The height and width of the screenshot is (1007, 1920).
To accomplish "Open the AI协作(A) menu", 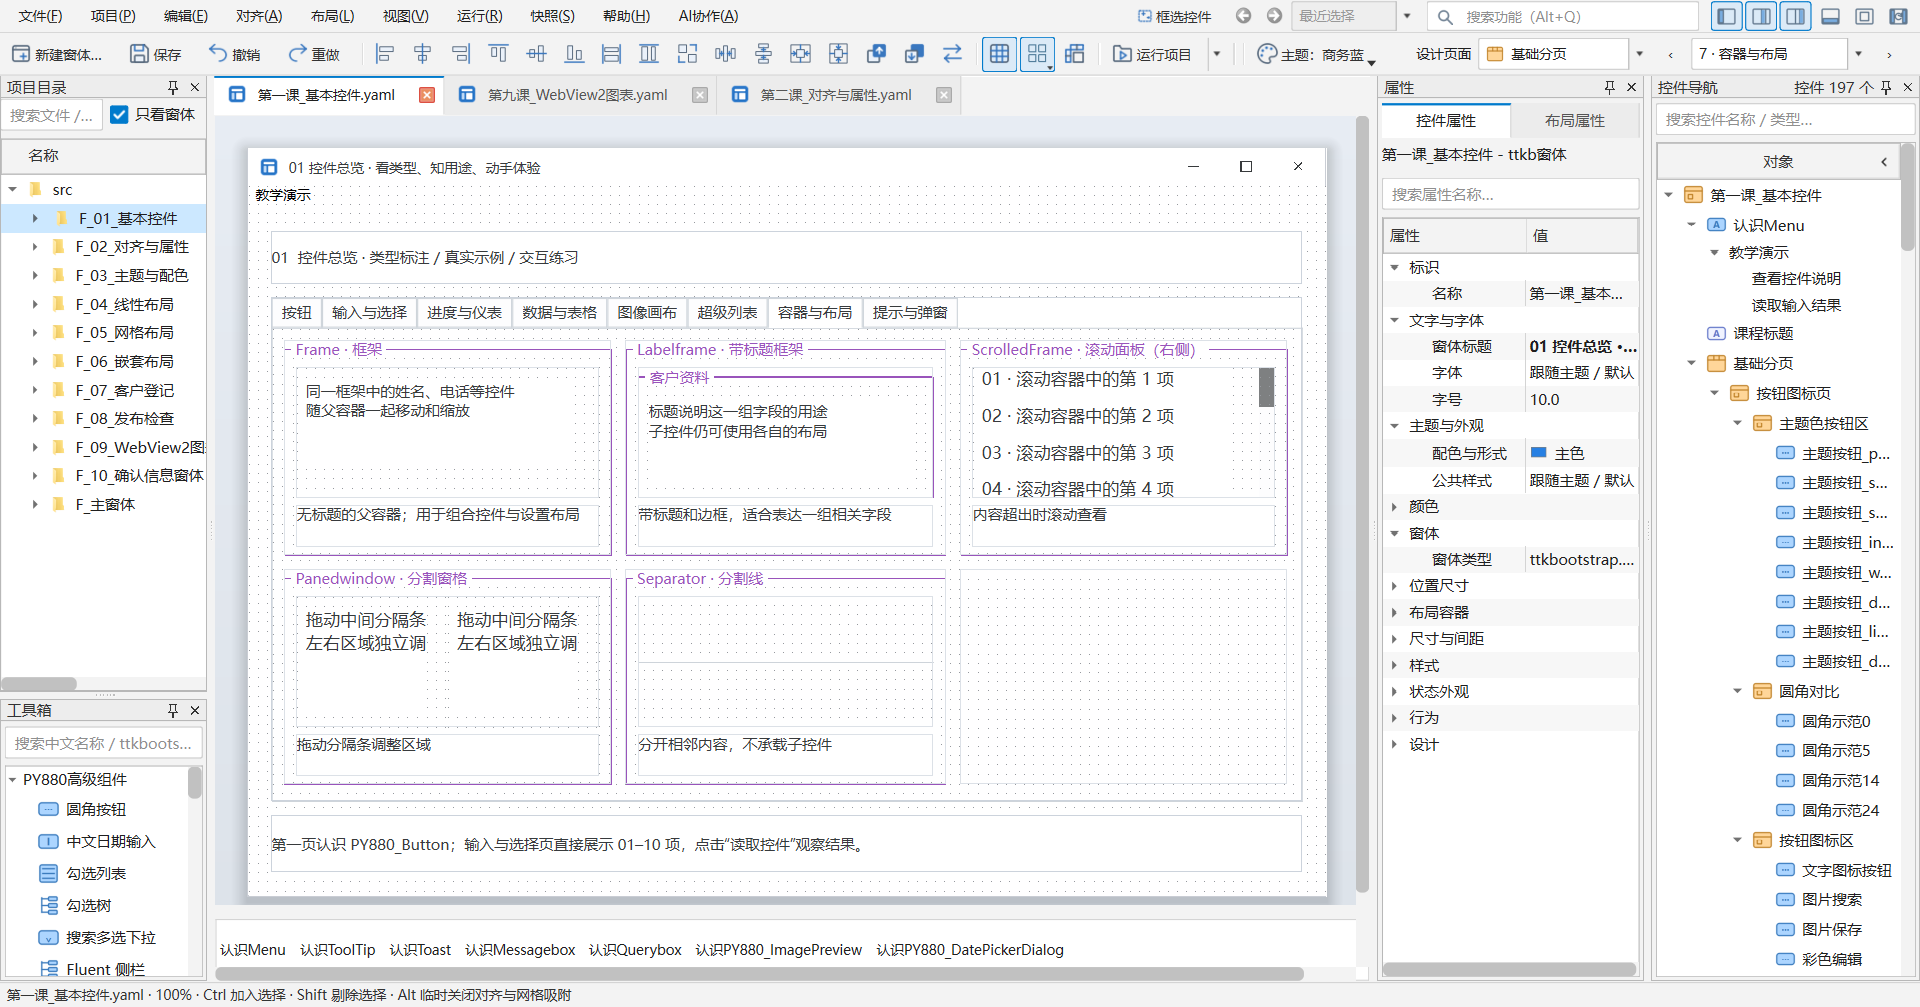I will click(708, 16).
